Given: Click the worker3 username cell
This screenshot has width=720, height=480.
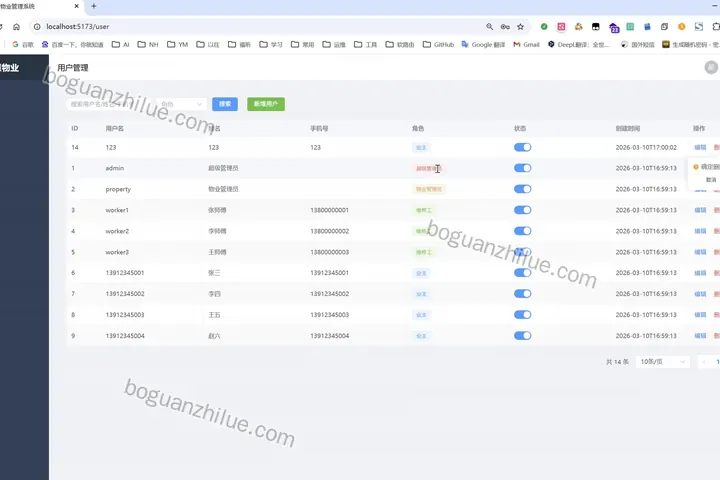Looking at the screenshot, I should 117,252.
